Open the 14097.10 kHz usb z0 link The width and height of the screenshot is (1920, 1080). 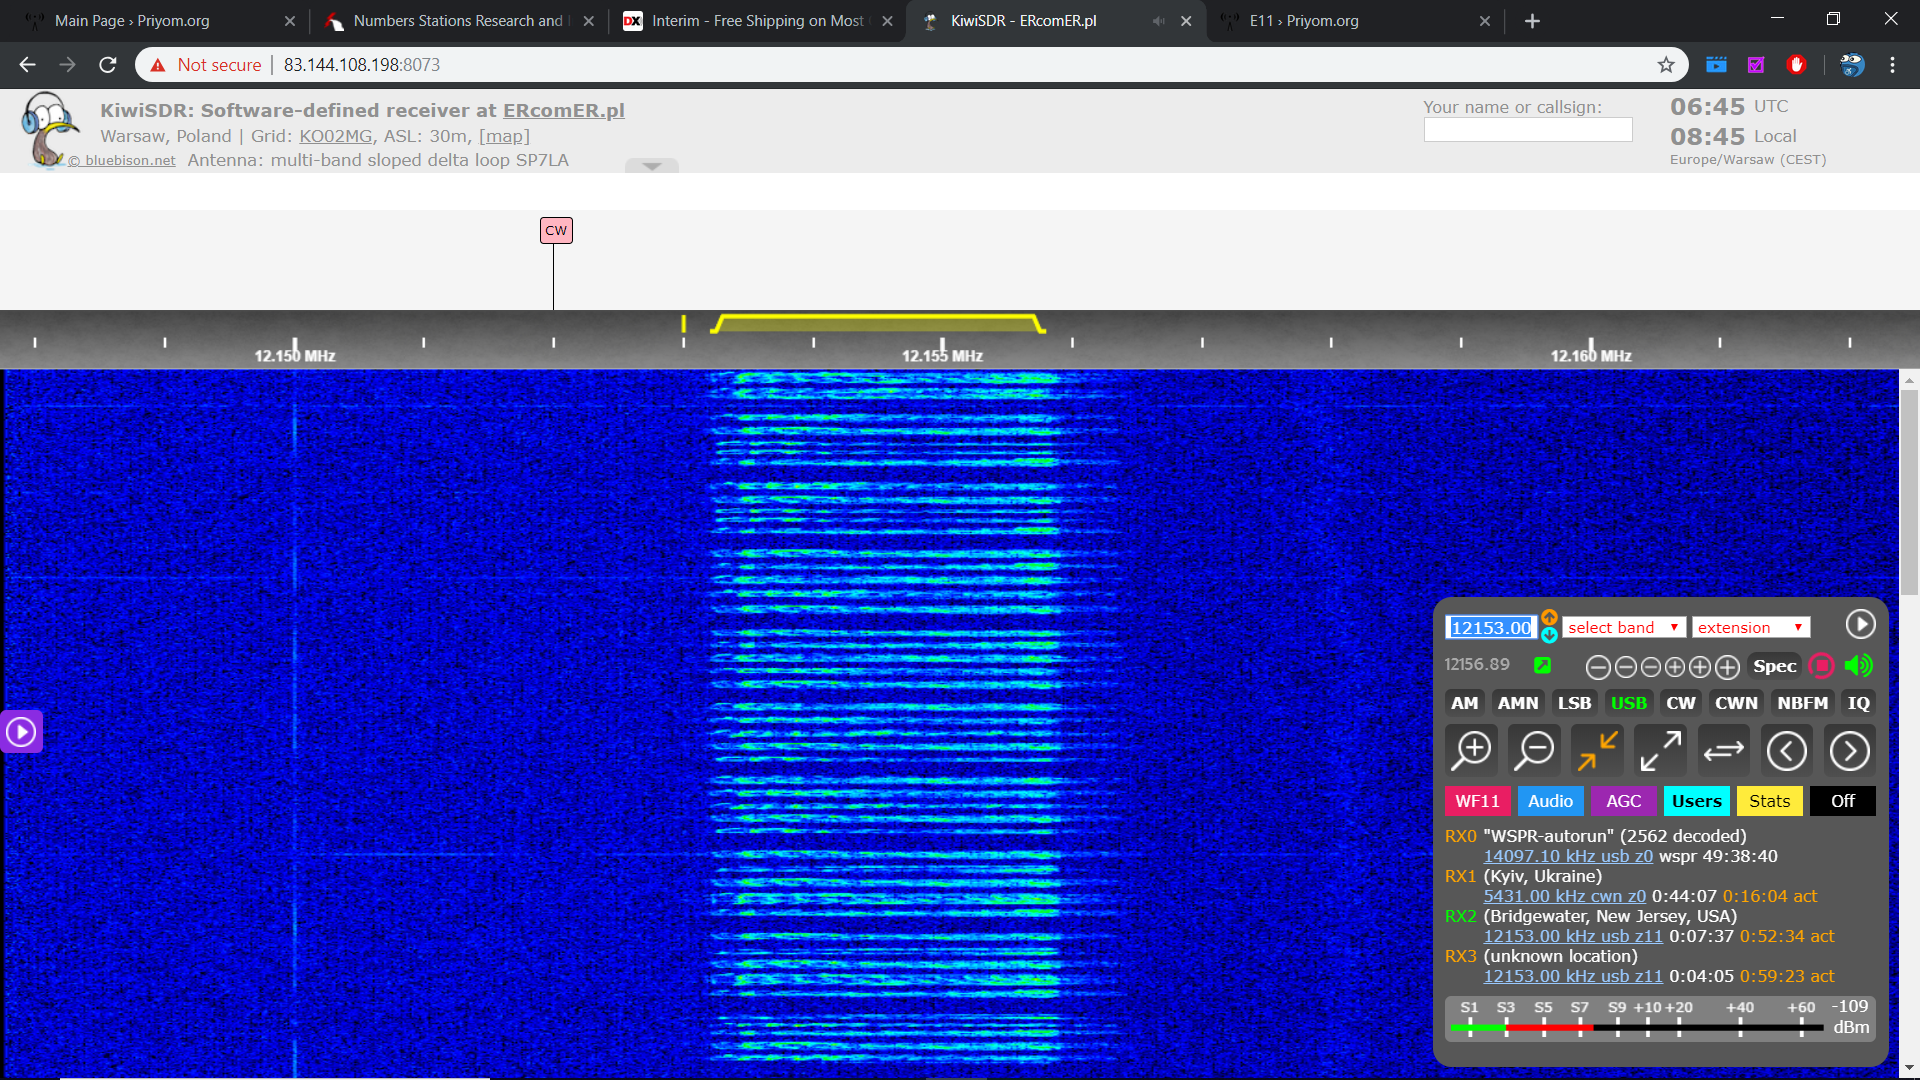[1567, 856]
